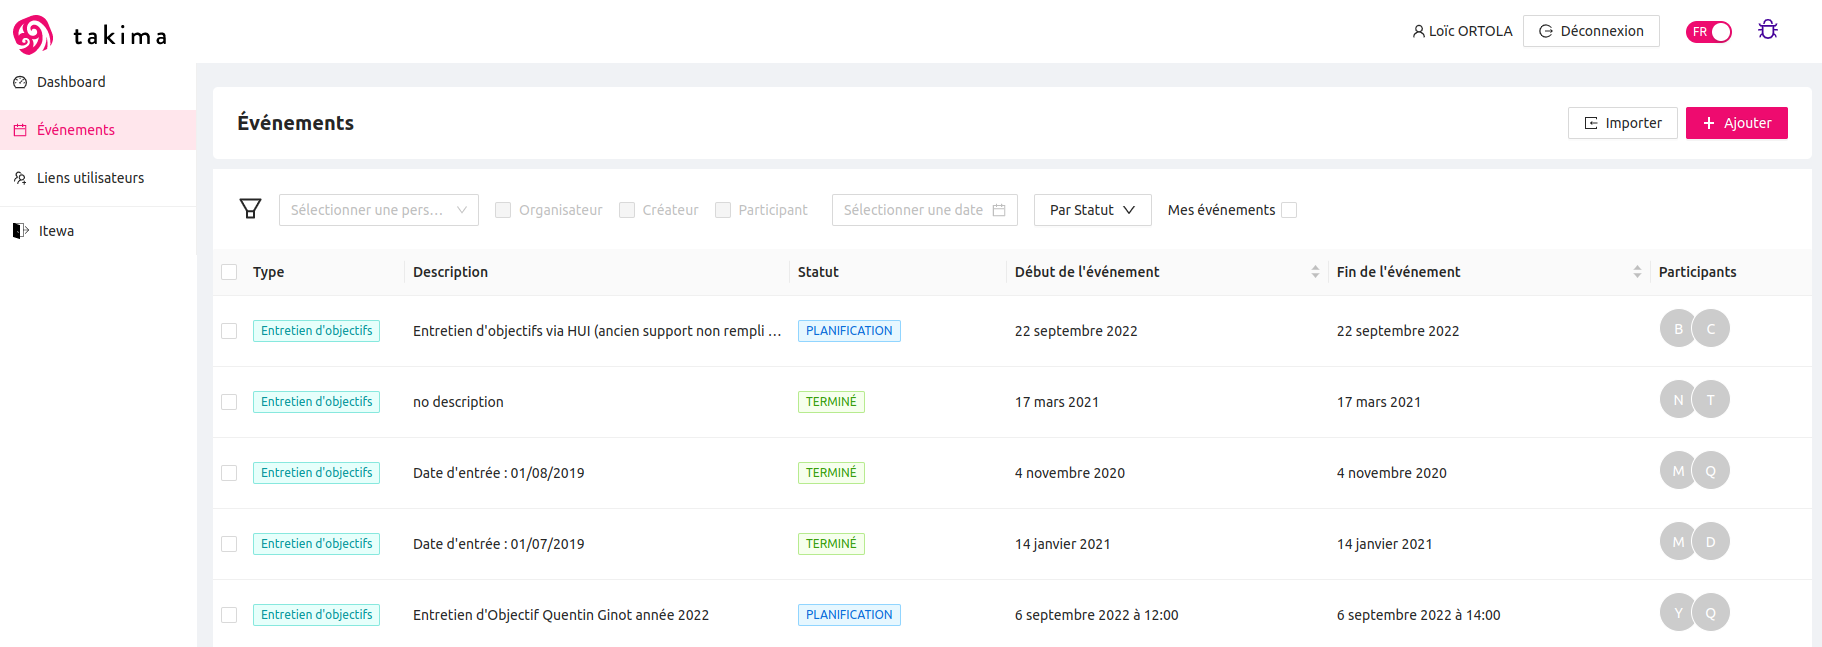This screenshot has height=647, width=1822.
Task: Click the sort arrows on Début de l'événement
Action: (x=1314, y=272)
